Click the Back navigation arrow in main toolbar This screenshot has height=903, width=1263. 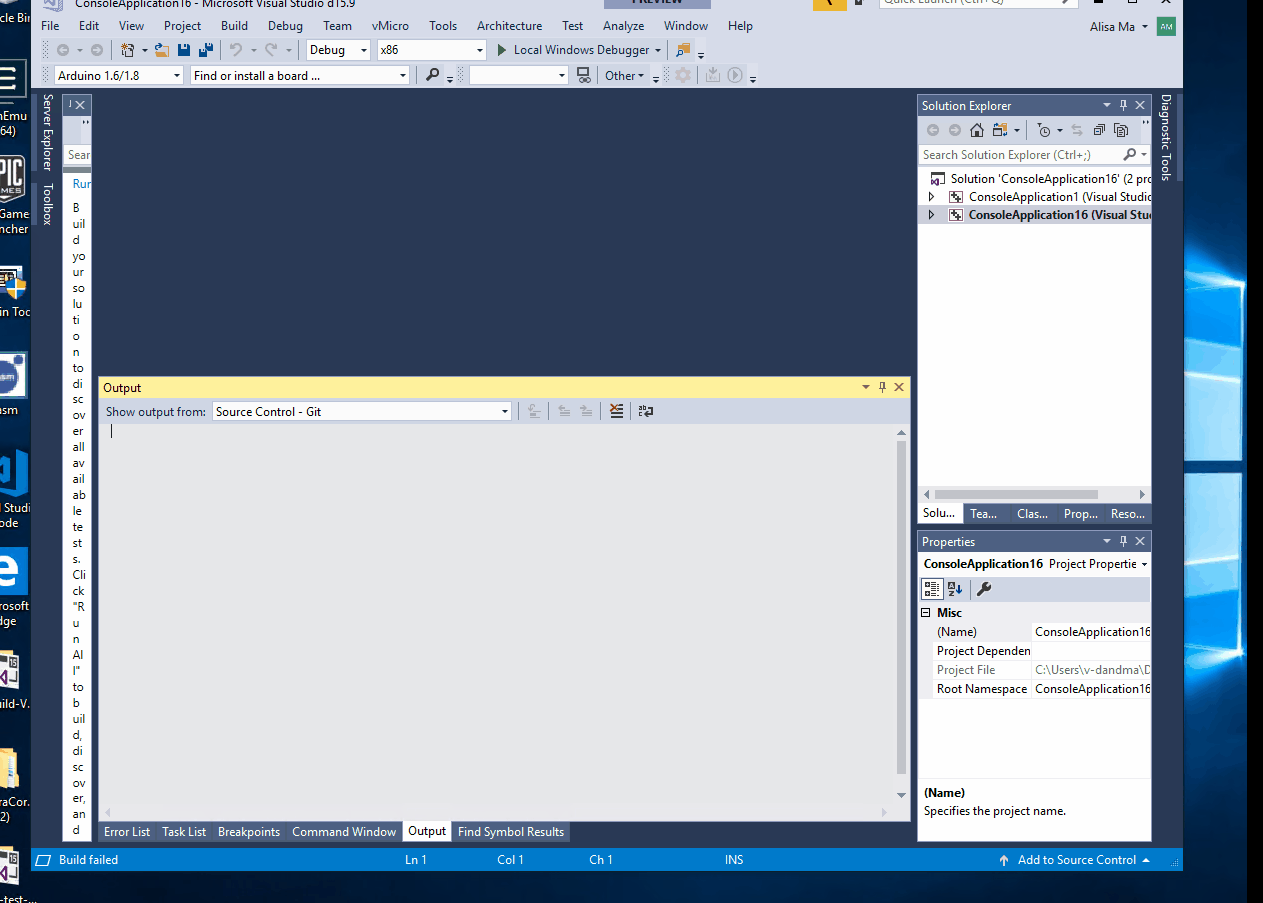point(63,50)
